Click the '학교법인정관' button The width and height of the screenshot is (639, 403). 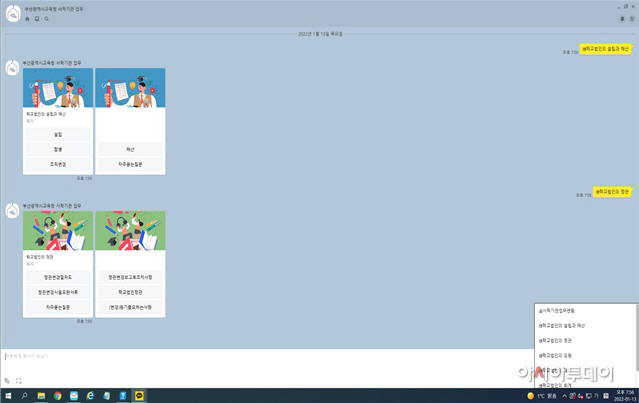[x=130, y=291]
